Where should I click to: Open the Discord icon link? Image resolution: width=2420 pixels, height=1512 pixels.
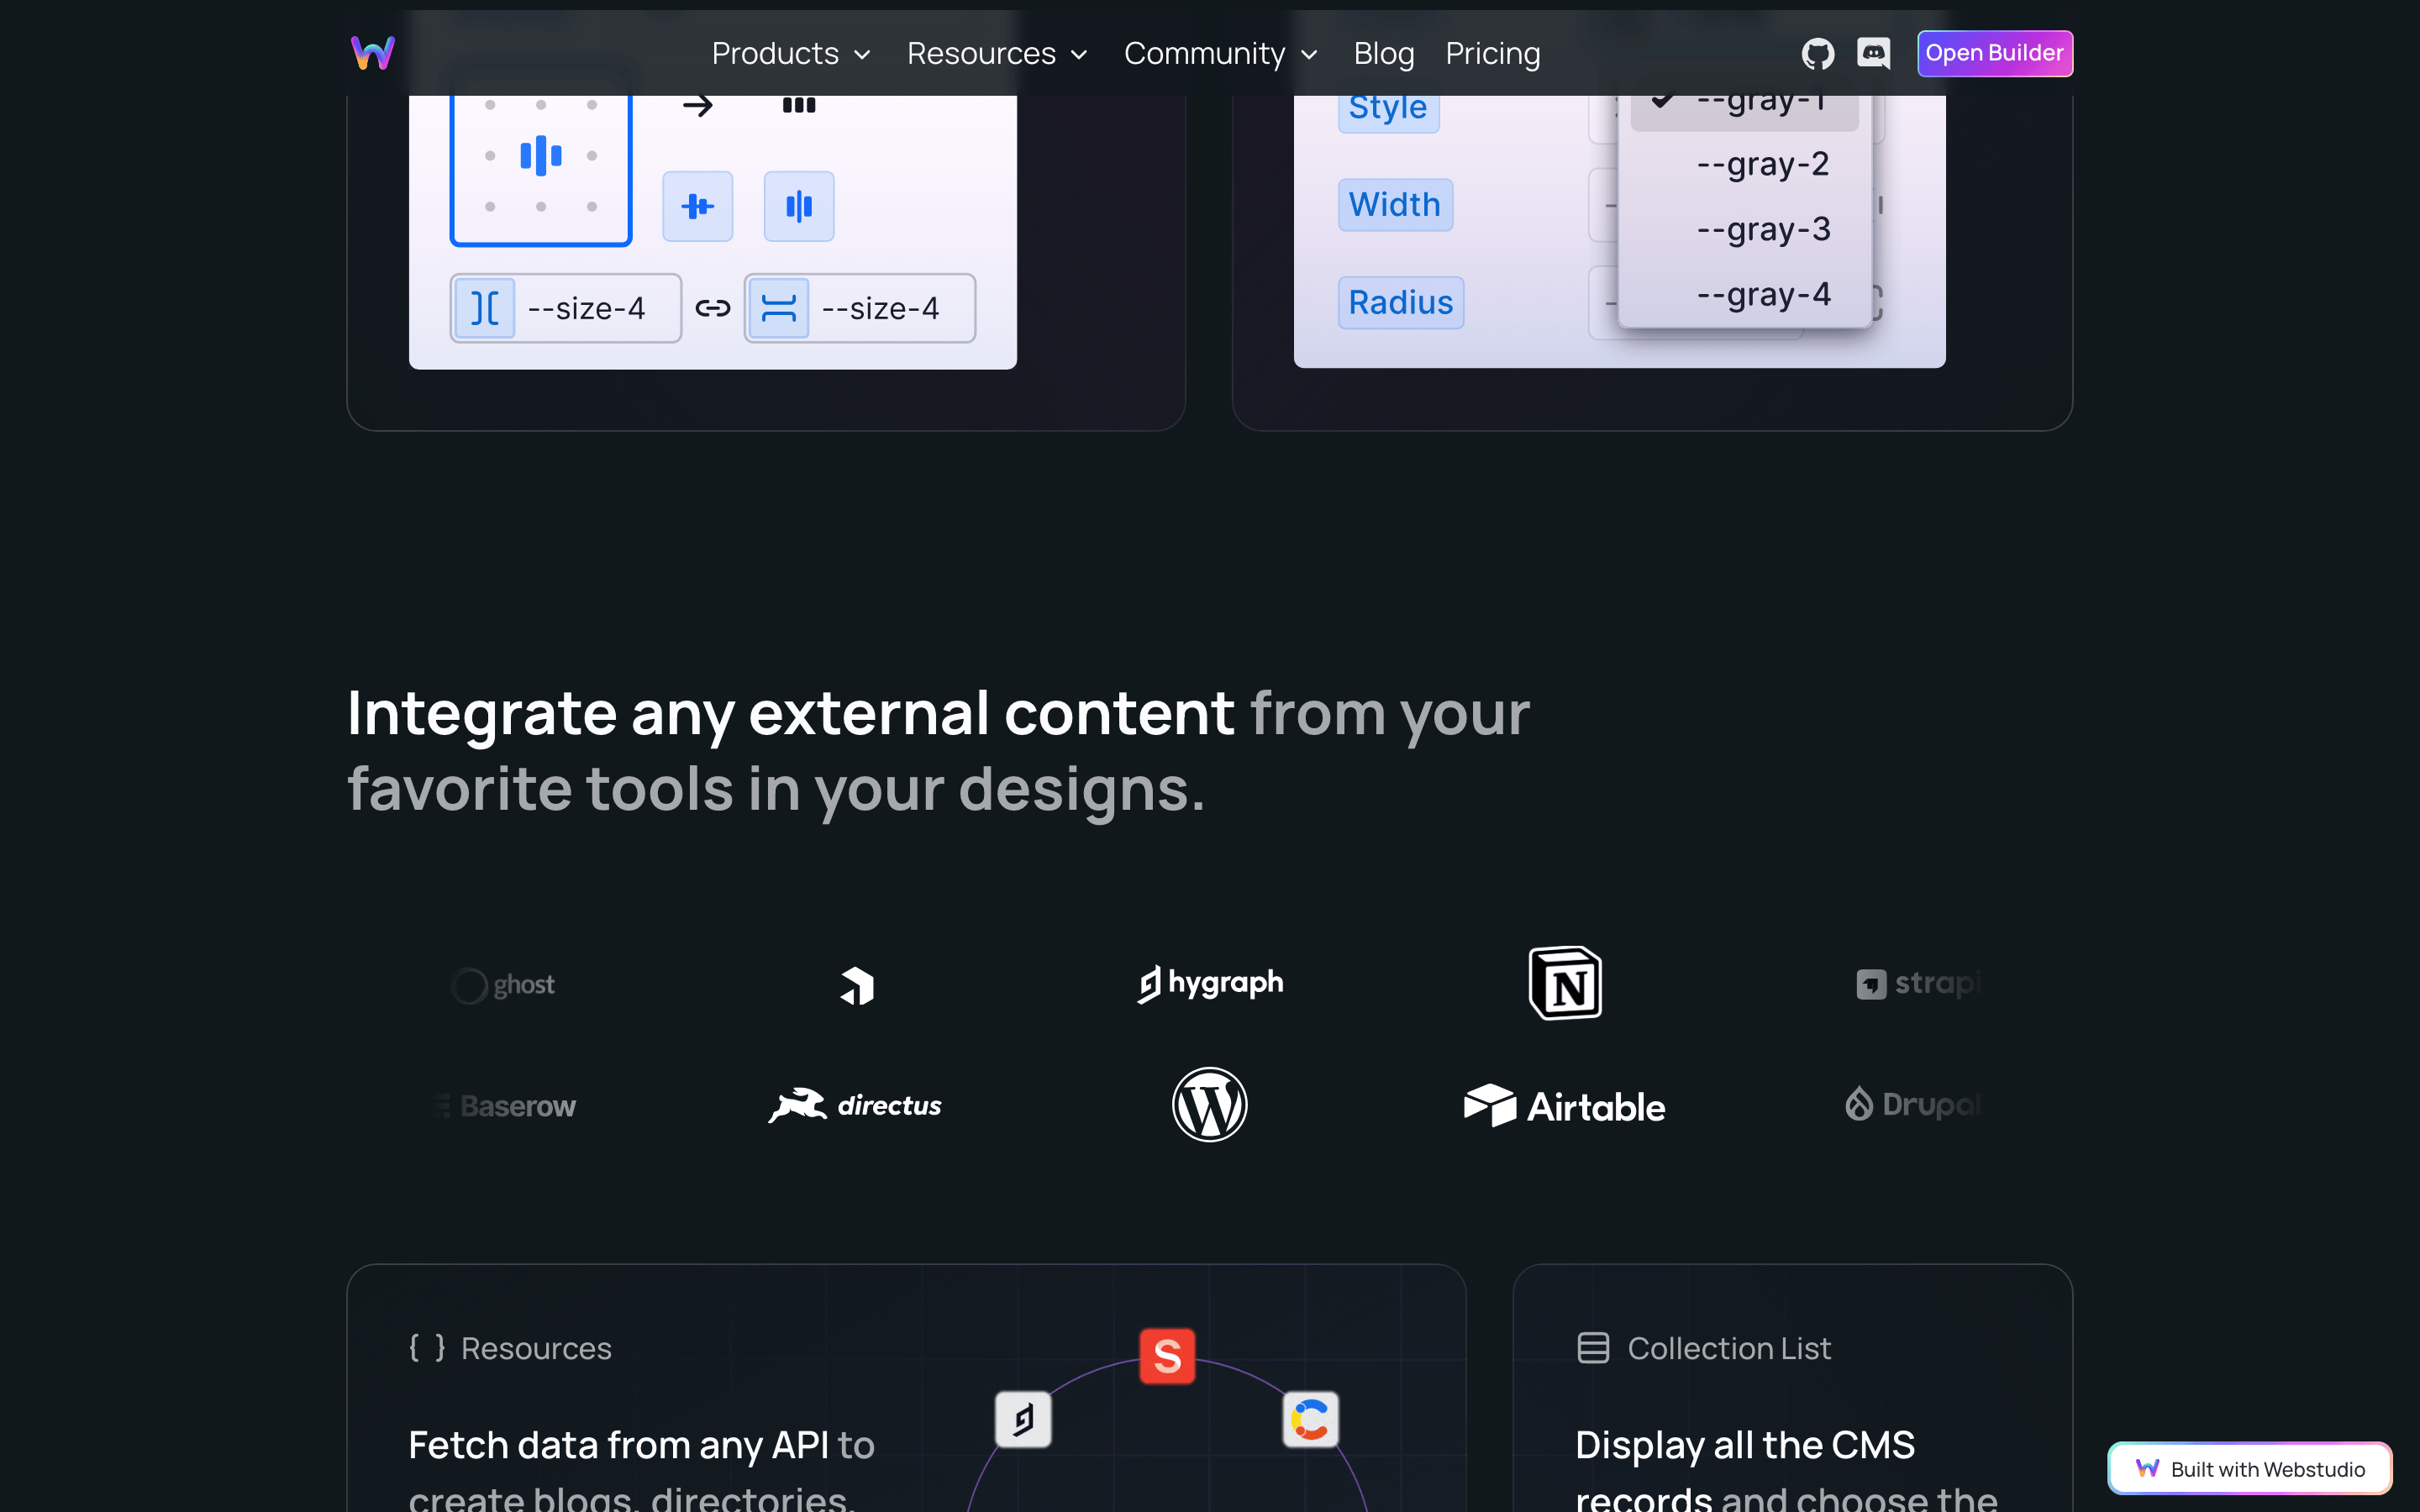(1873, 53)
